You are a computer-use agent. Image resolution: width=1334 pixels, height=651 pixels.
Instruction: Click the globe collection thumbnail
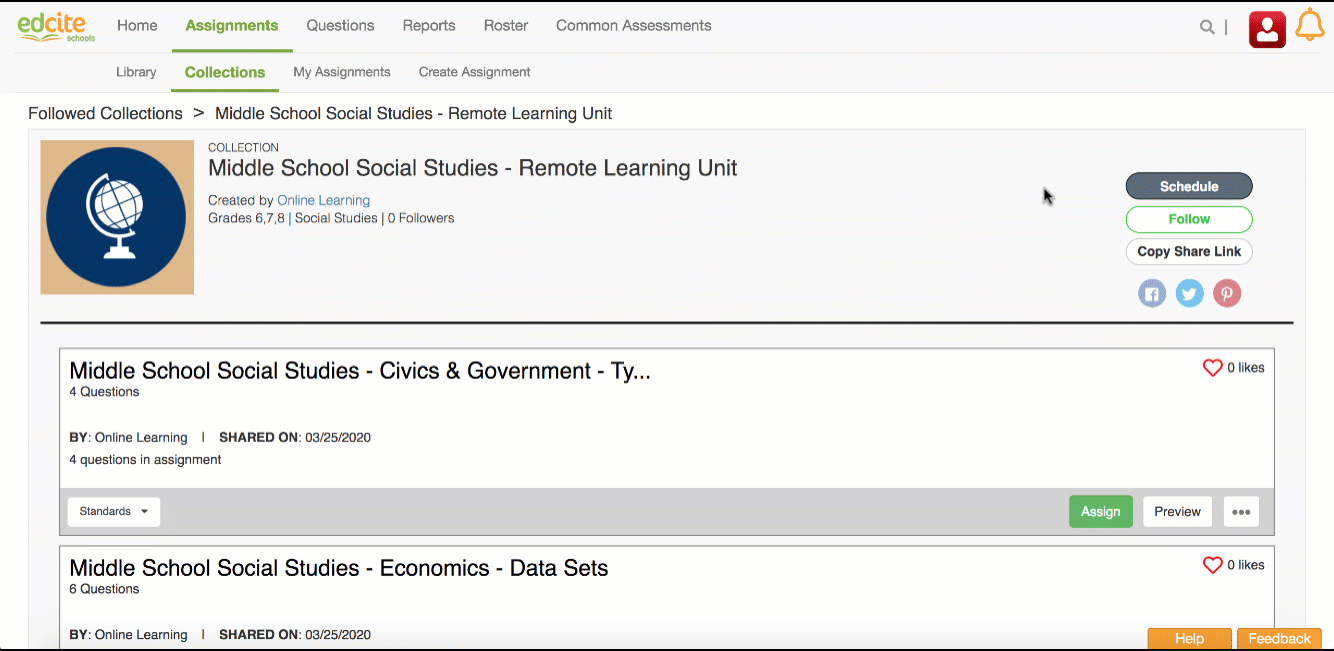(116, 217)
